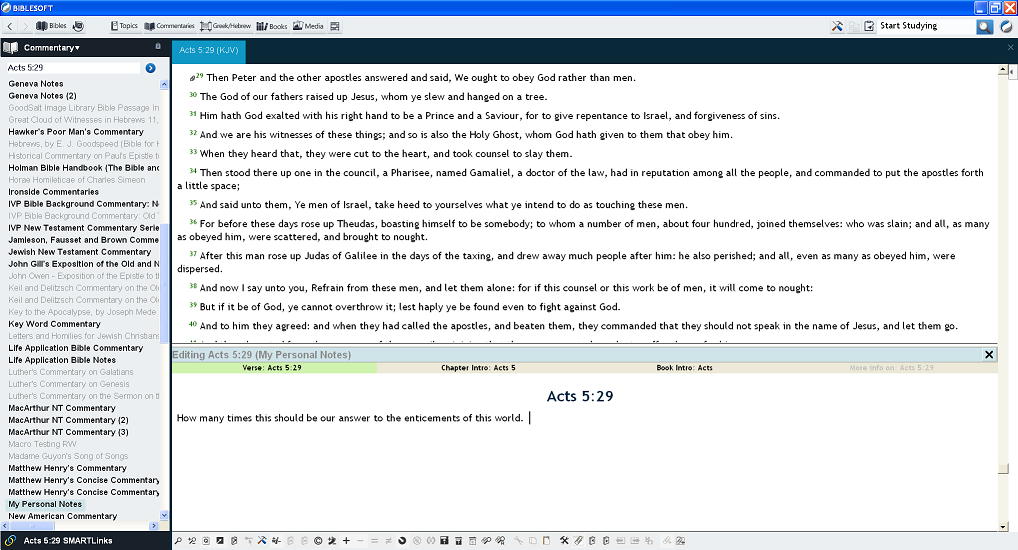
Task: Select the Chapter Intro: Acts 5 tab
Action: coord(478,368)
